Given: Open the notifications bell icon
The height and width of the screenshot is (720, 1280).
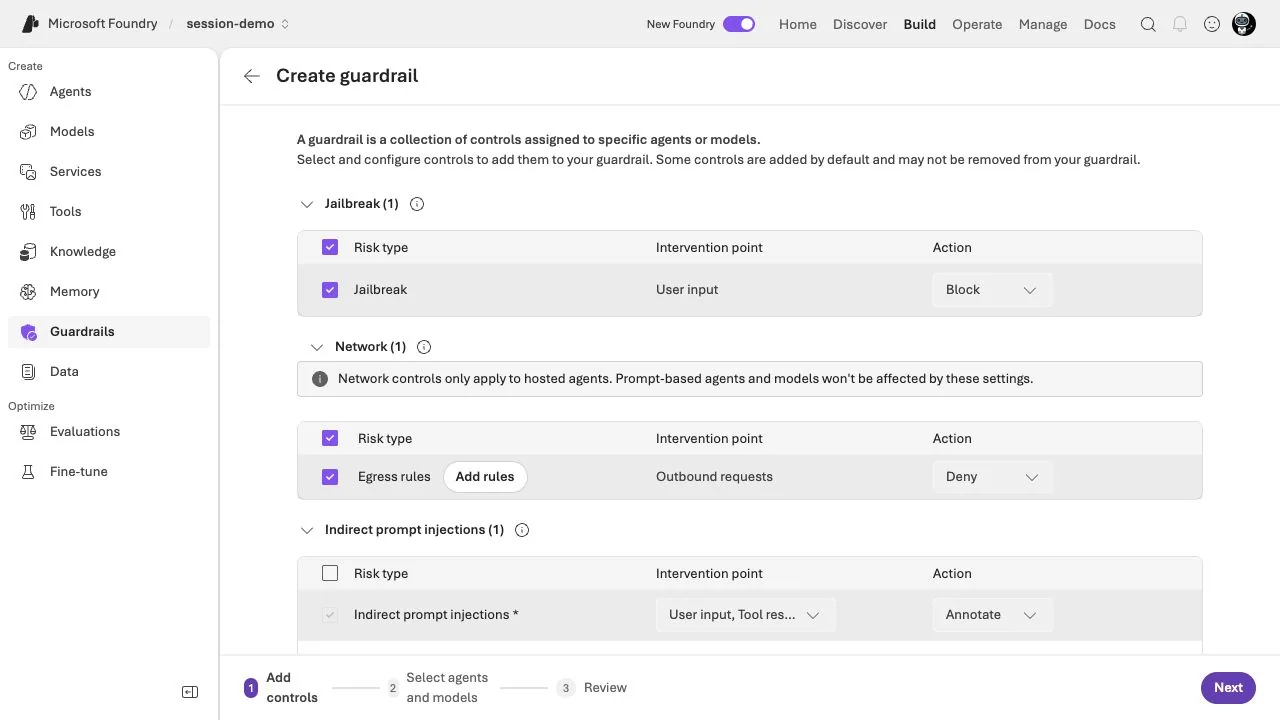Looking at the screenshot, I should point(1180,24).
